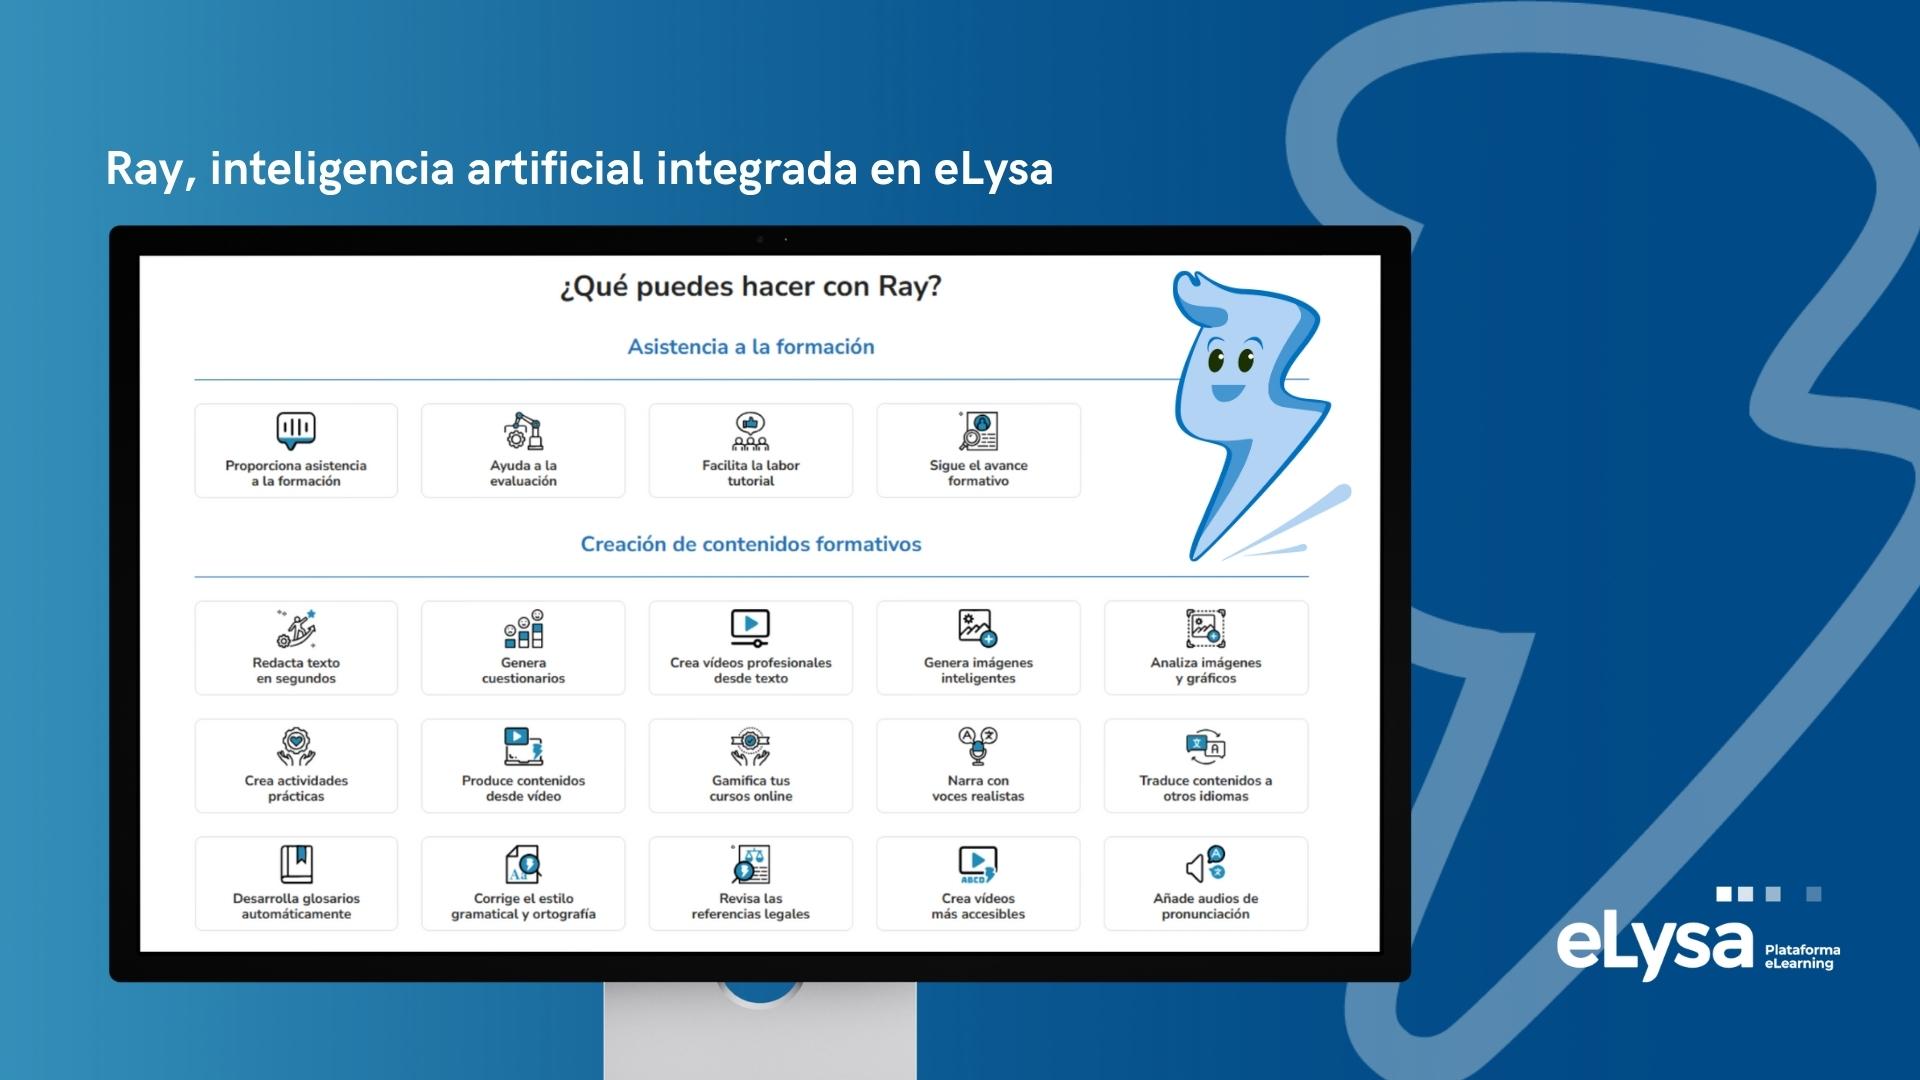Viewport: 1920px width, 1080px height.
Task: Click the 'Traduce contenidos a otros idiomas' card
Action: (1205, 766)
